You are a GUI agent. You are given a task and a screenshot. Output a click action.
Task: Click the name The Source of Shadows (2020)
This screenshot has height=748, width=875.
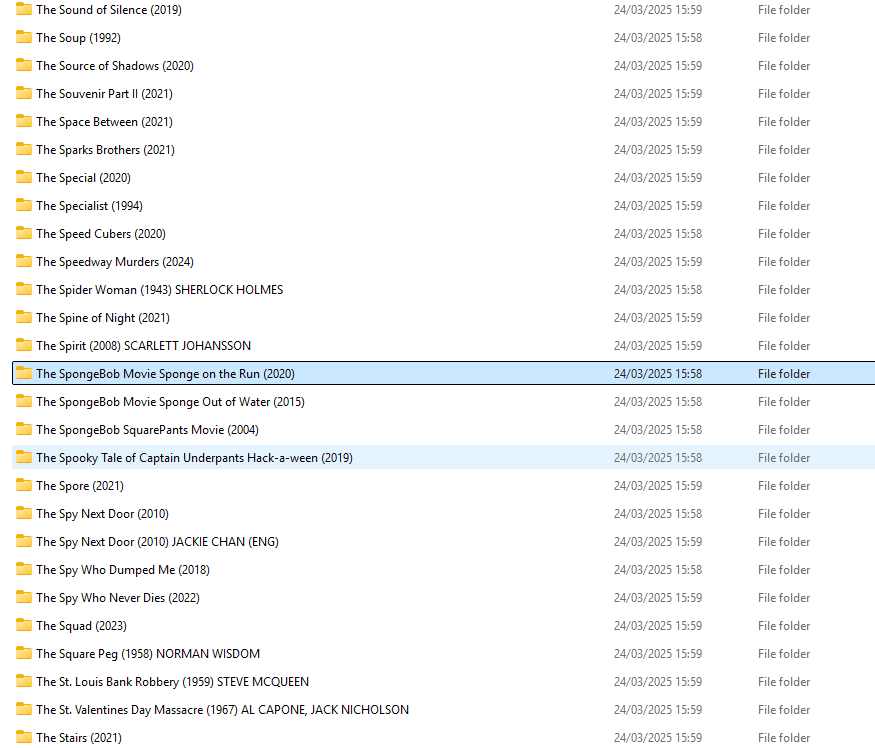click(x=115, y=66)
